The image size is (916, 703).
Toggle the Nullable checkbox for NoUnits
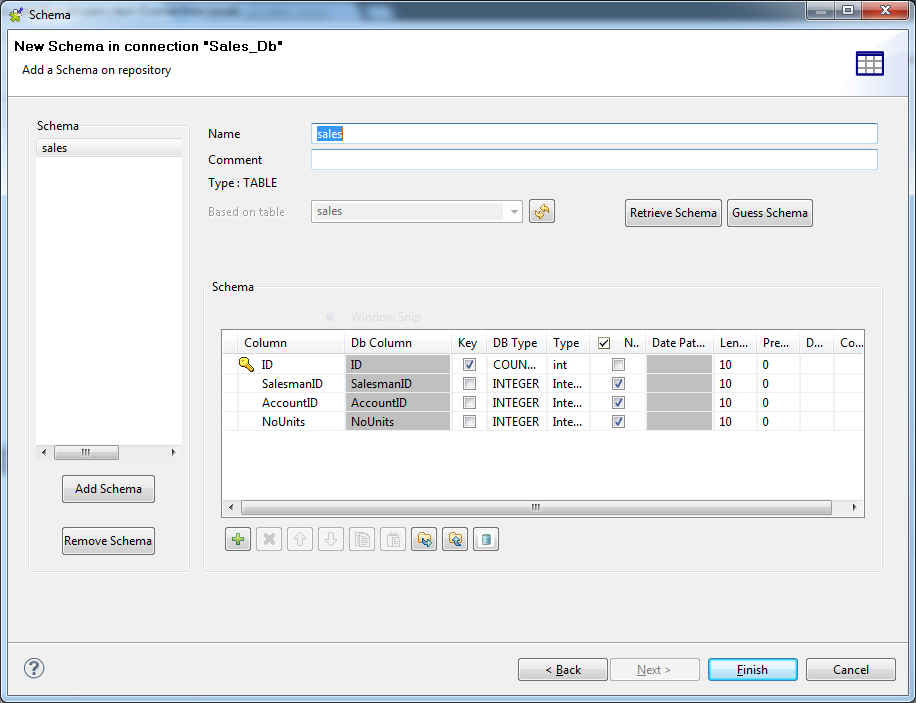[x=618, y=422]
